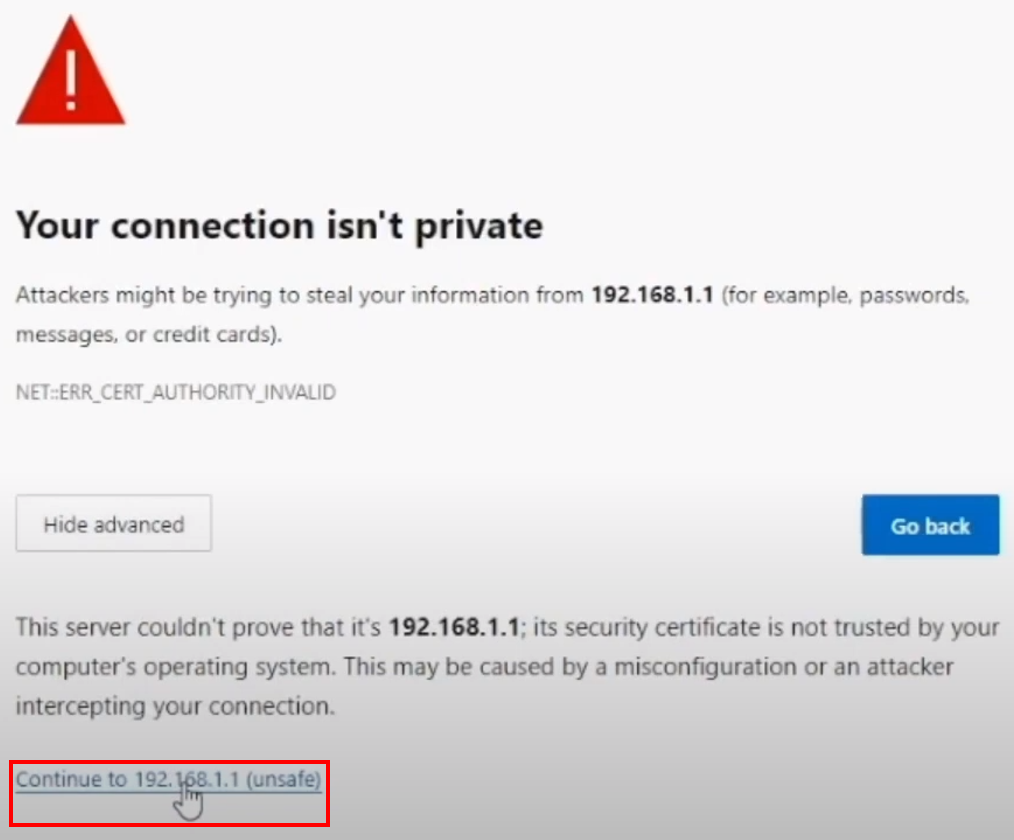Click the "computer's operating system" phrase

click(x=175, y=667)
